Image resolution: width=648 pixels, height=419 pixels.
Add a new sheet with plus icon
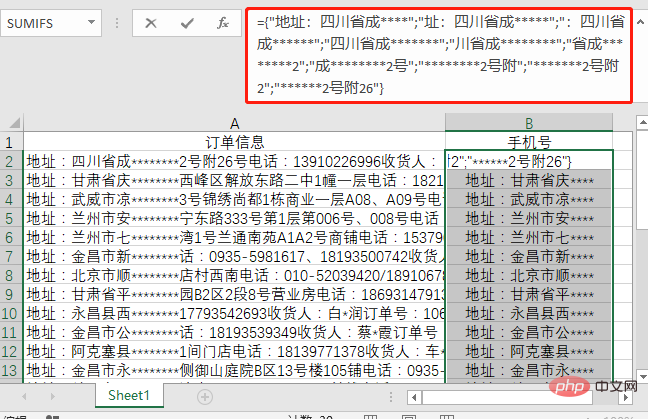(x=205, y=397)
